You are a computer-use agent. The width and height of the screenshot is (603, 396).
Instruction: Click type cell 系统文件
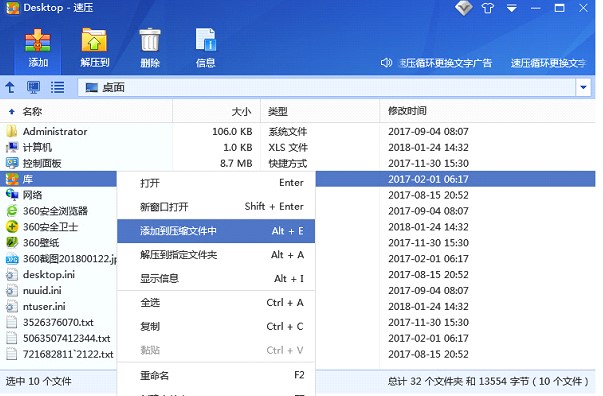point(288,131)
